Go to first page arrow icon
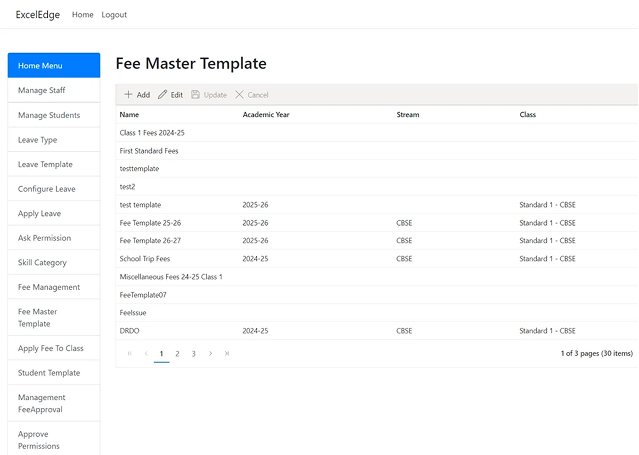 130,353
